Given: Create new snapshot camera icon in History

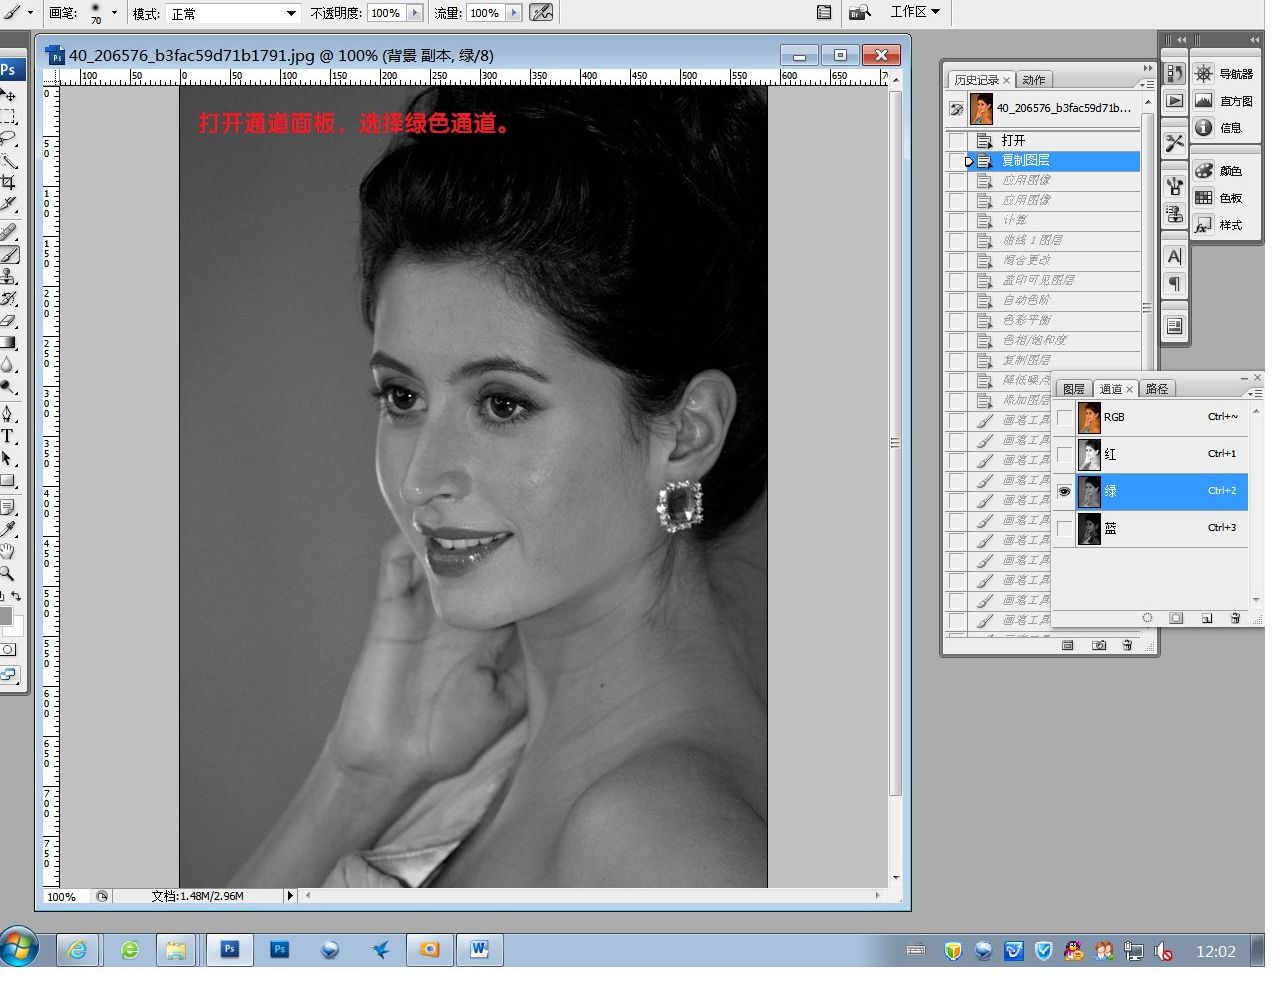Looking at the screenshot, I should [x=1098, y=645].
